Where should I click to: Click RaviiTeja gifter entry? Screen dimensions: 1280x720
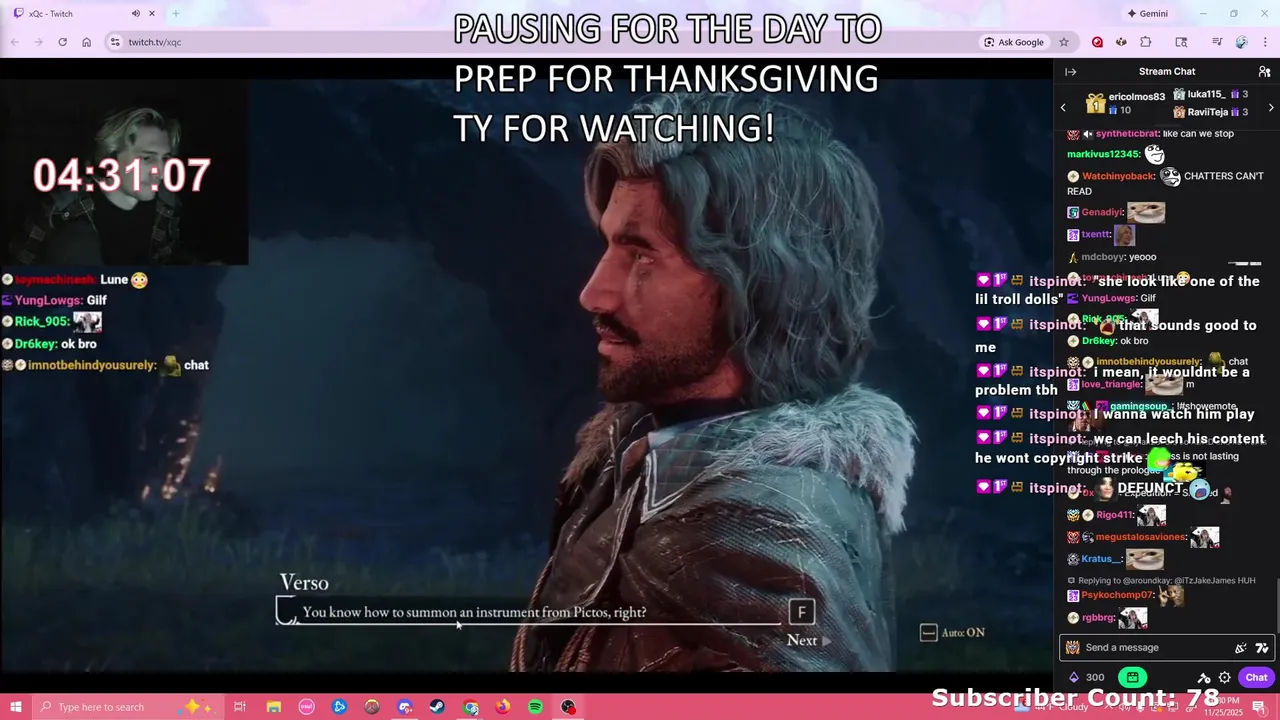point(1212,112)
